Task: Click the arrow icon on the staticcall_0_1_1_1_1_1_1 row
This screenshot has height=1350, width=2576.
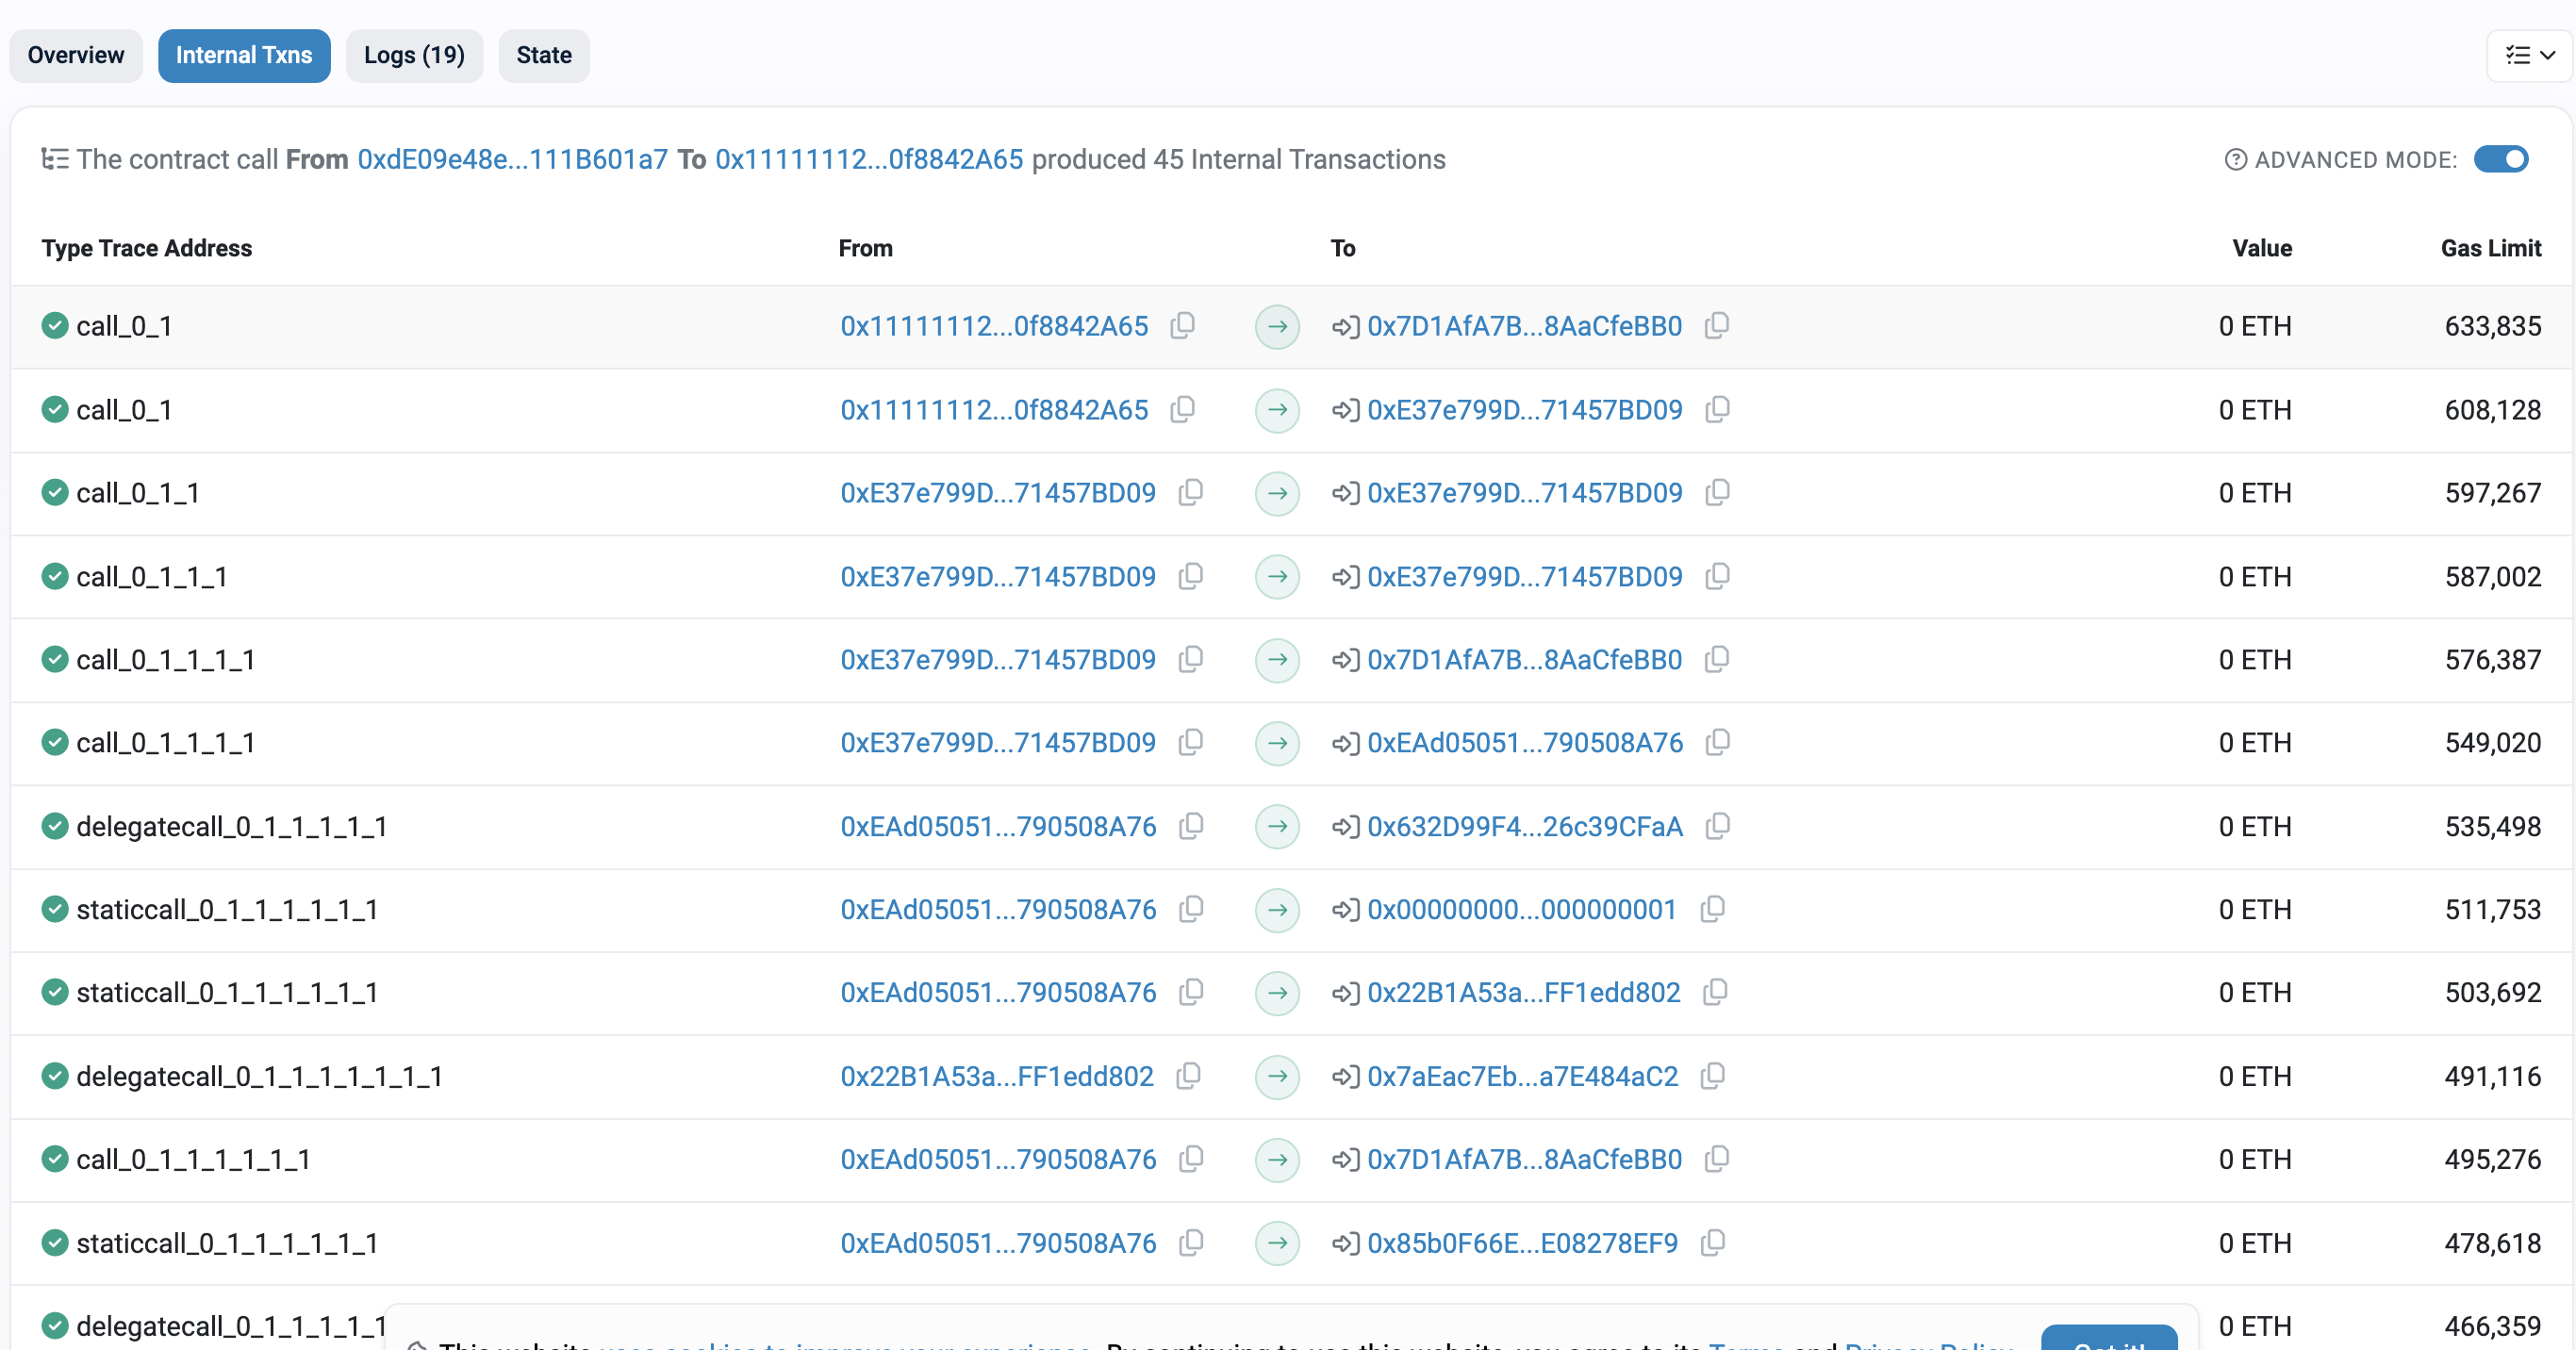Action: tap(1277, 910)
